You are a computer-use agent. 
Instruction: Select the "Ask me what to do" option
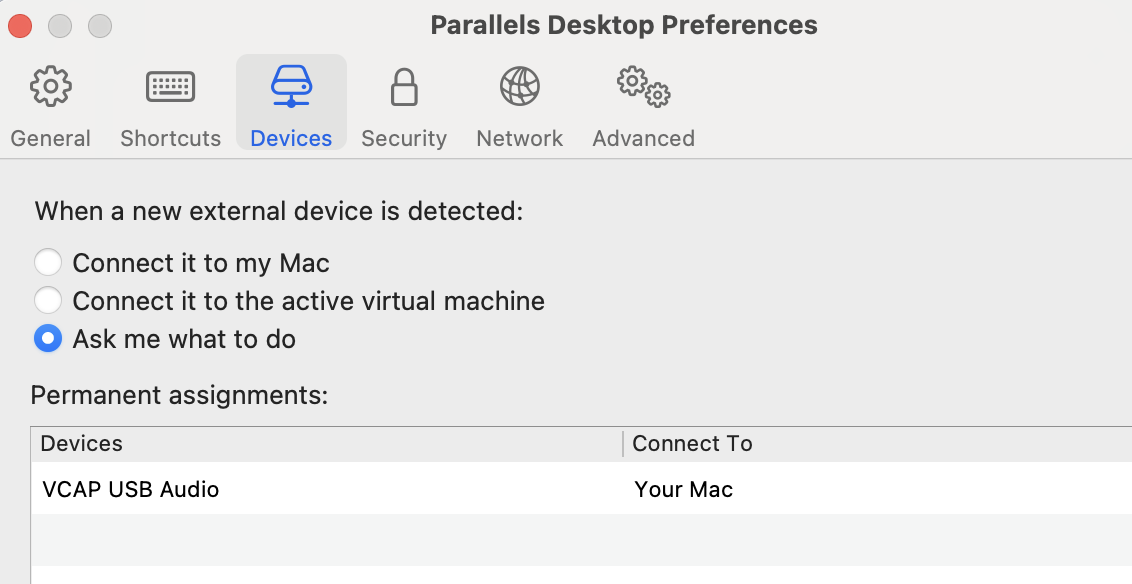[48, 339]
